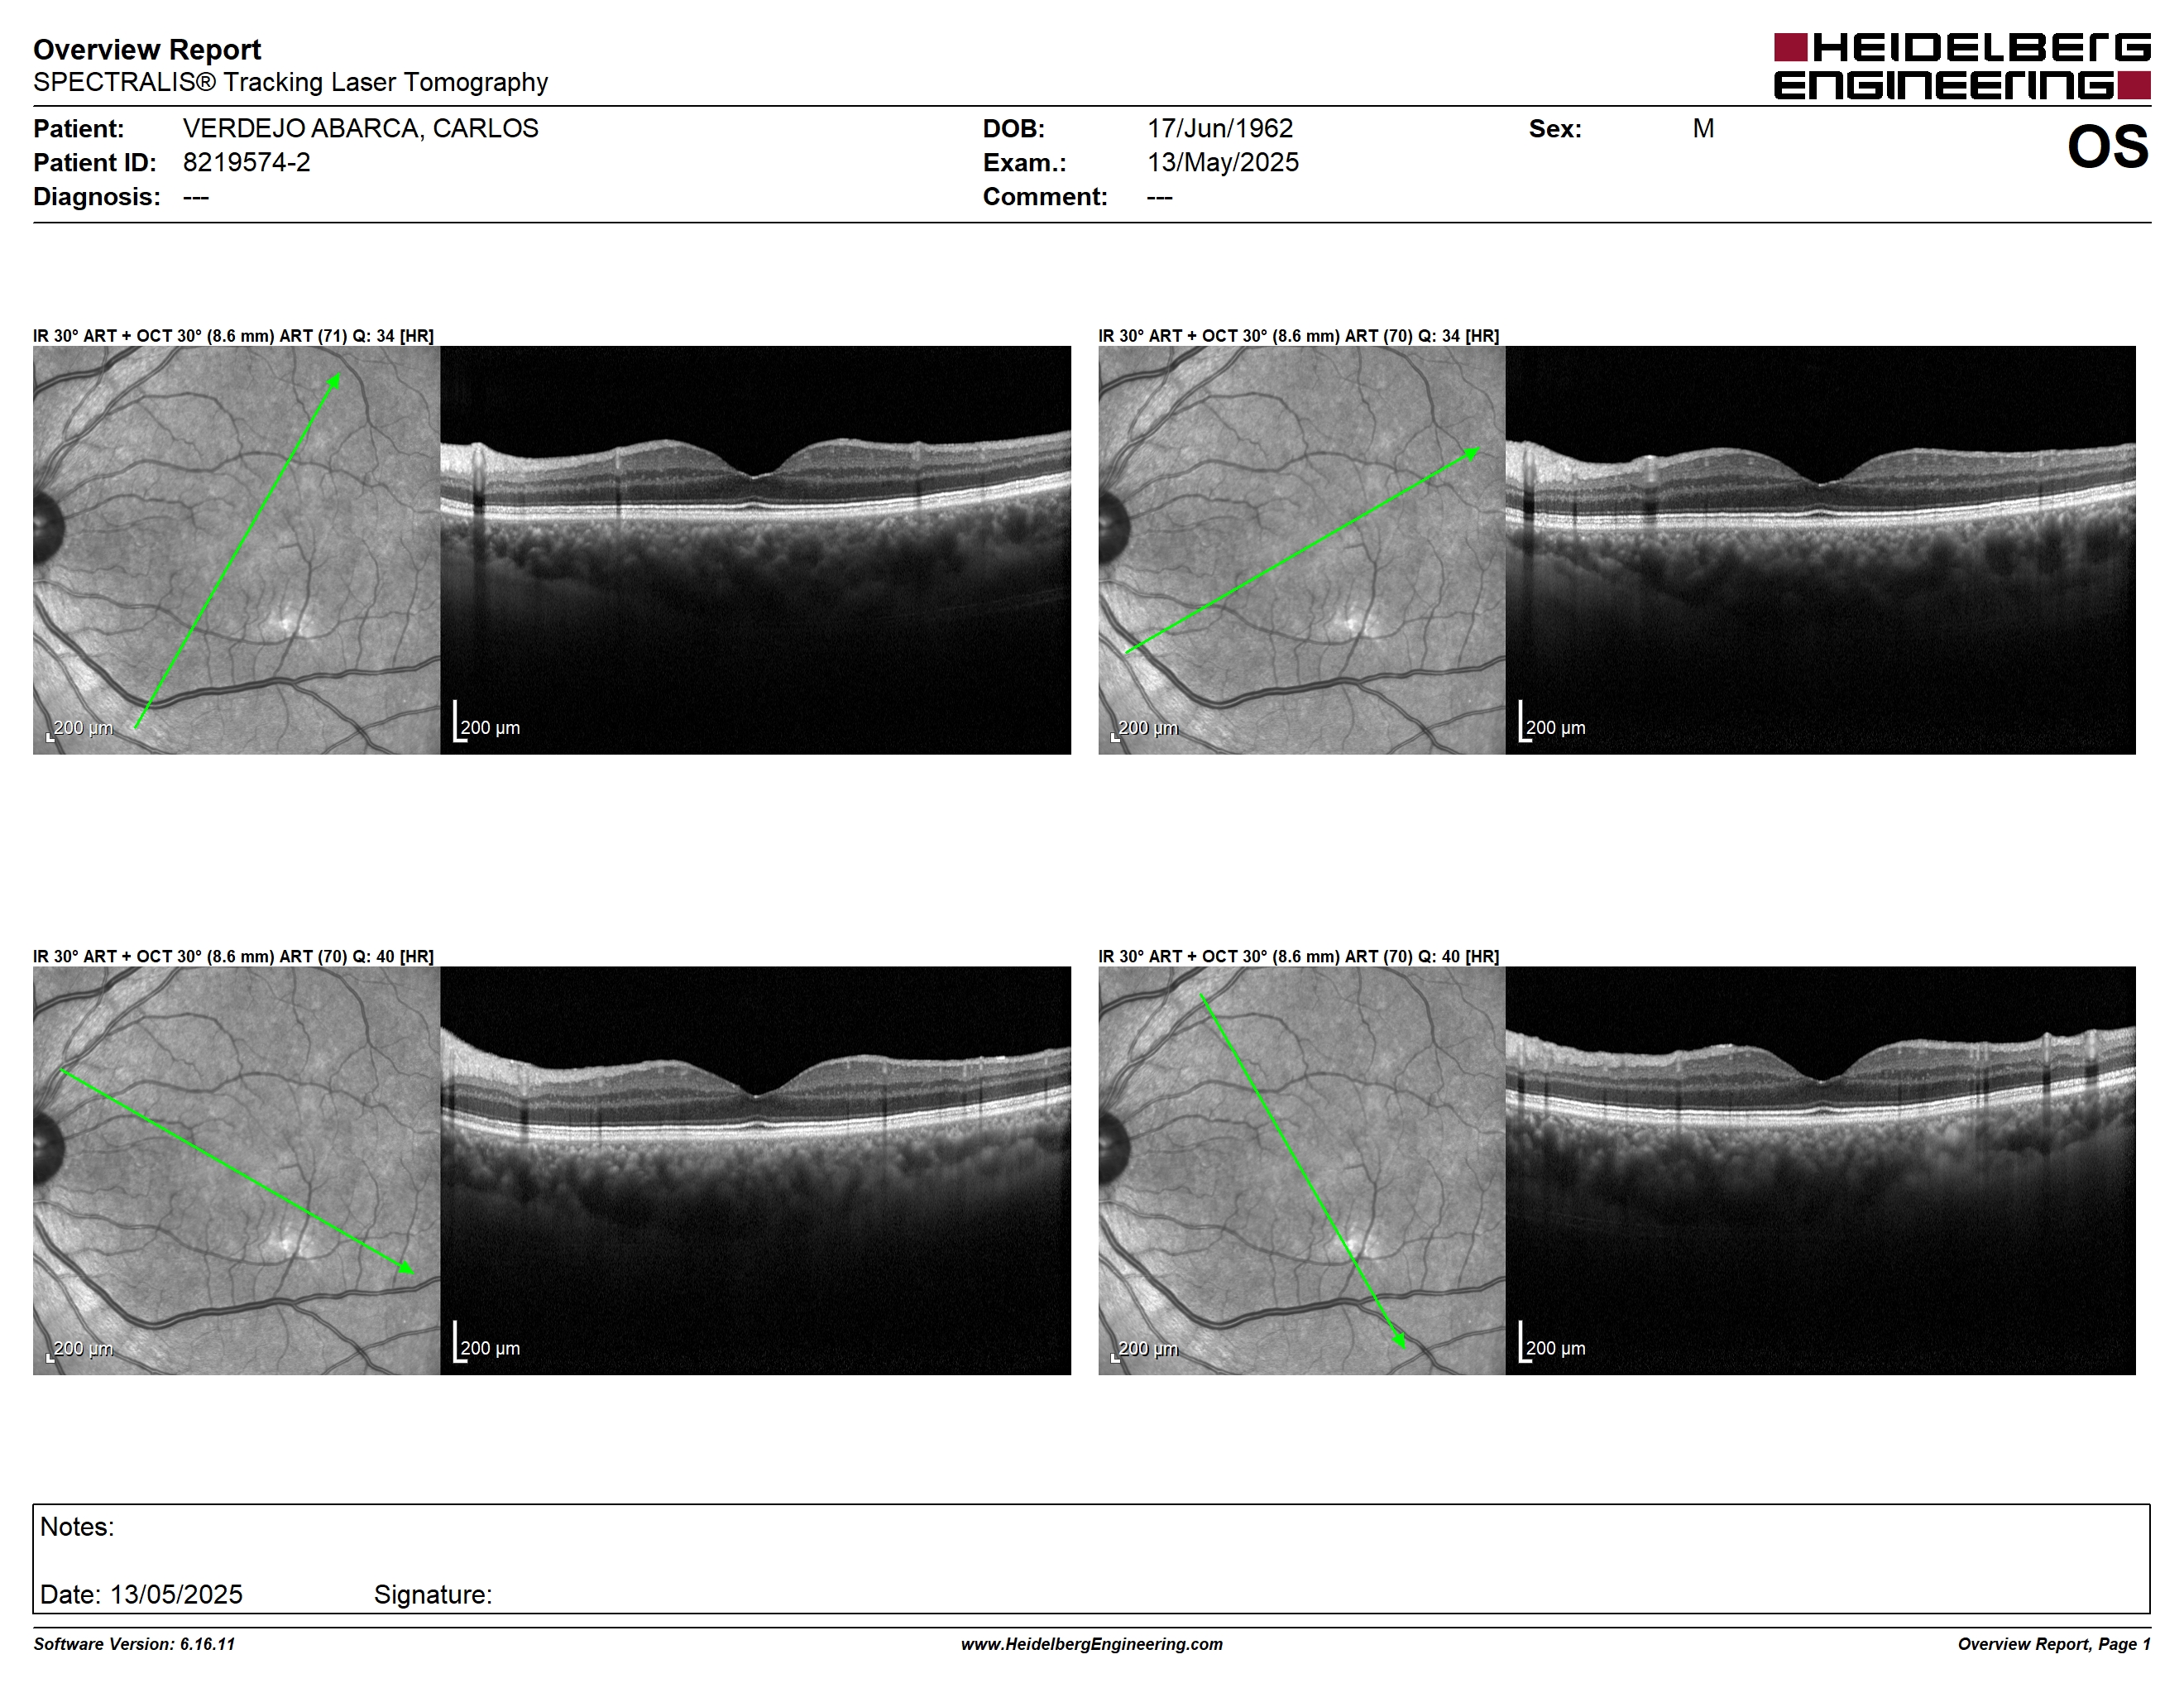Click the Date: 13/05/2025 entry

click(141, 1594)
